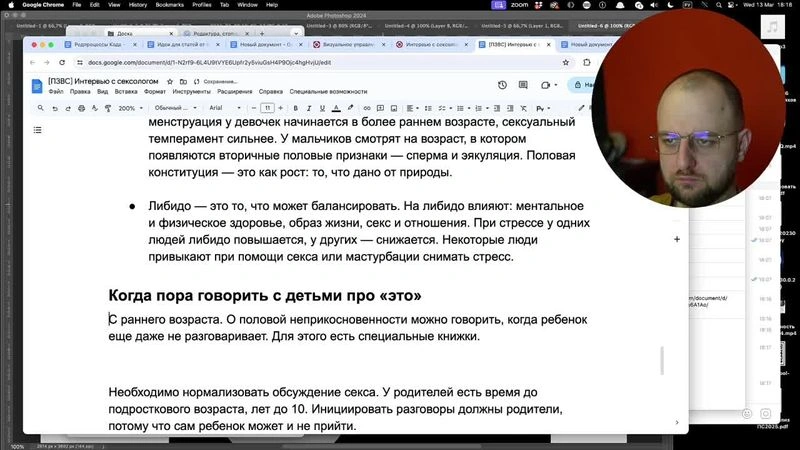Screen dimensions: 800x450
Task: Click the document title field
Action: click(x=103, y=81)
